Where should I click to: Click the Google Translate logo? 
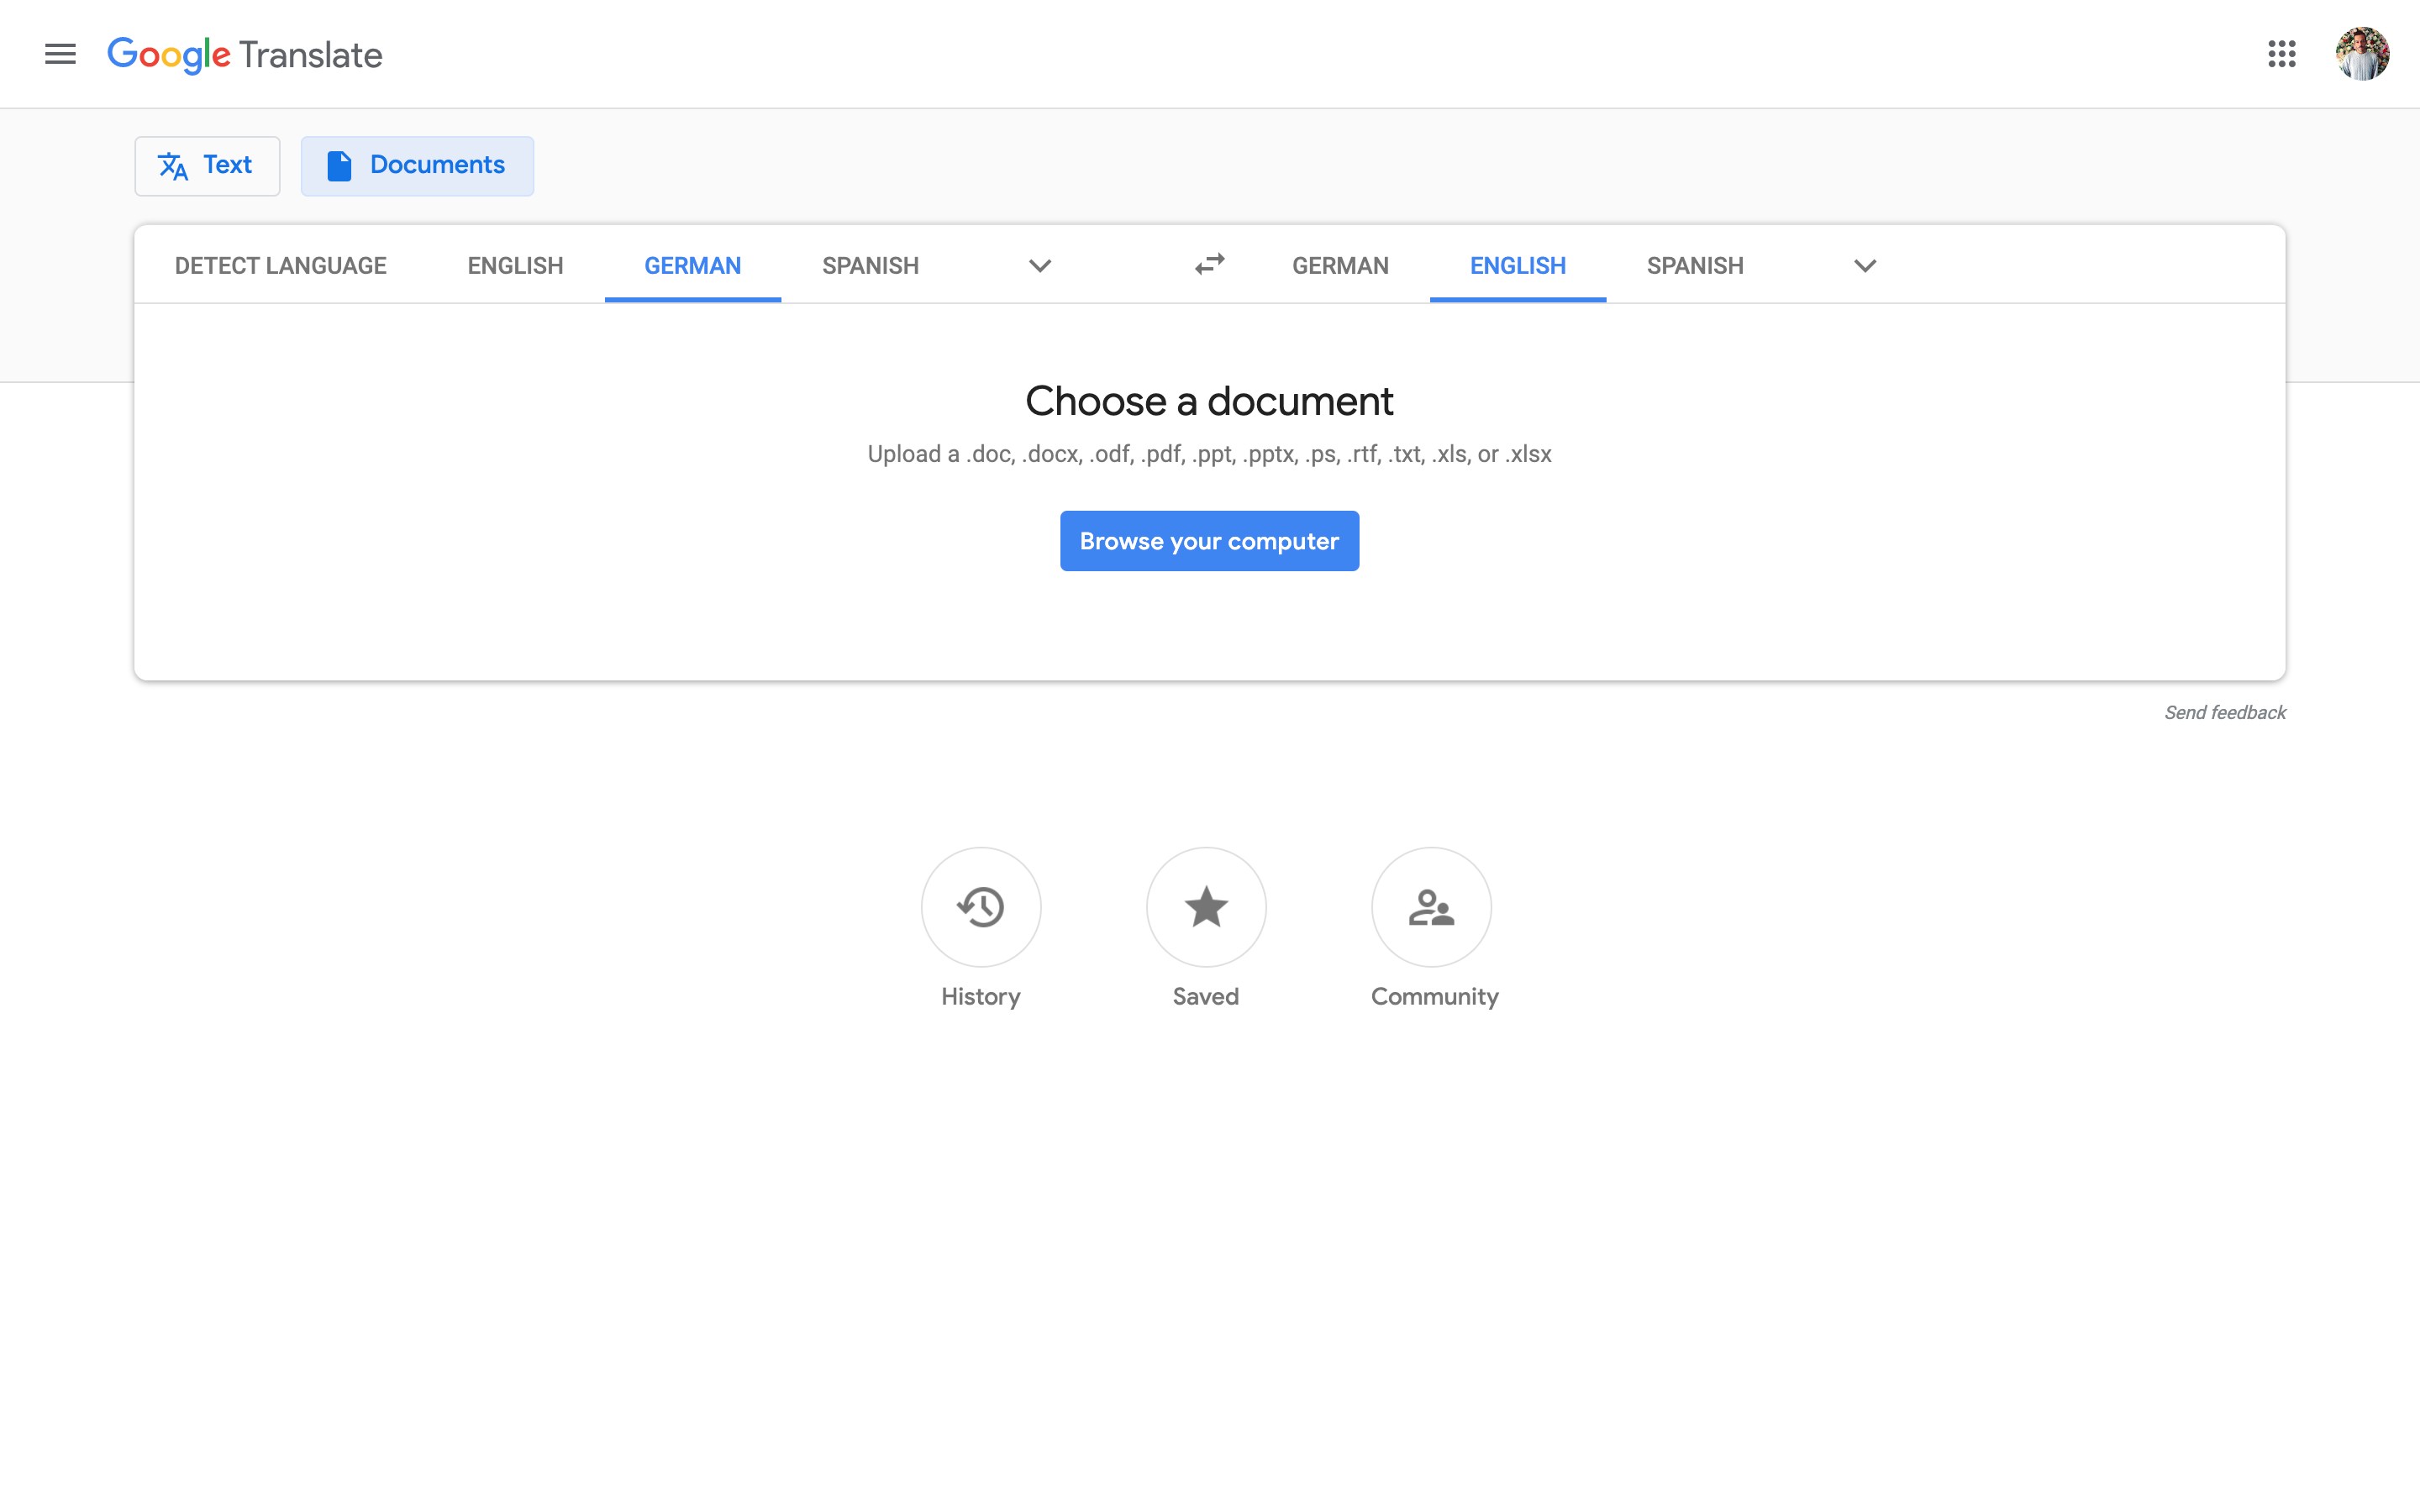tap(245, 54)
